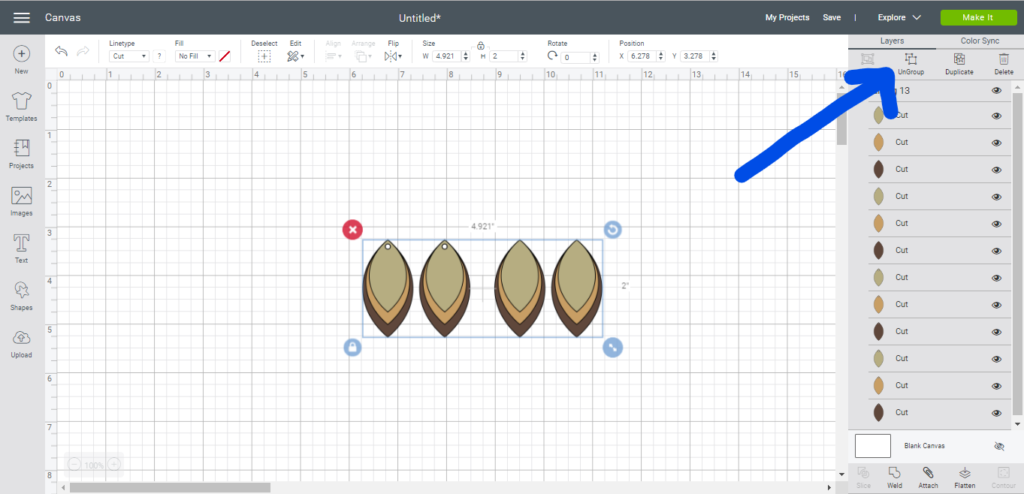The height and width of the screenshot is (494, 1024).
Task: Toggle Blank Canvas visibility
Action: tap(999, 446)
